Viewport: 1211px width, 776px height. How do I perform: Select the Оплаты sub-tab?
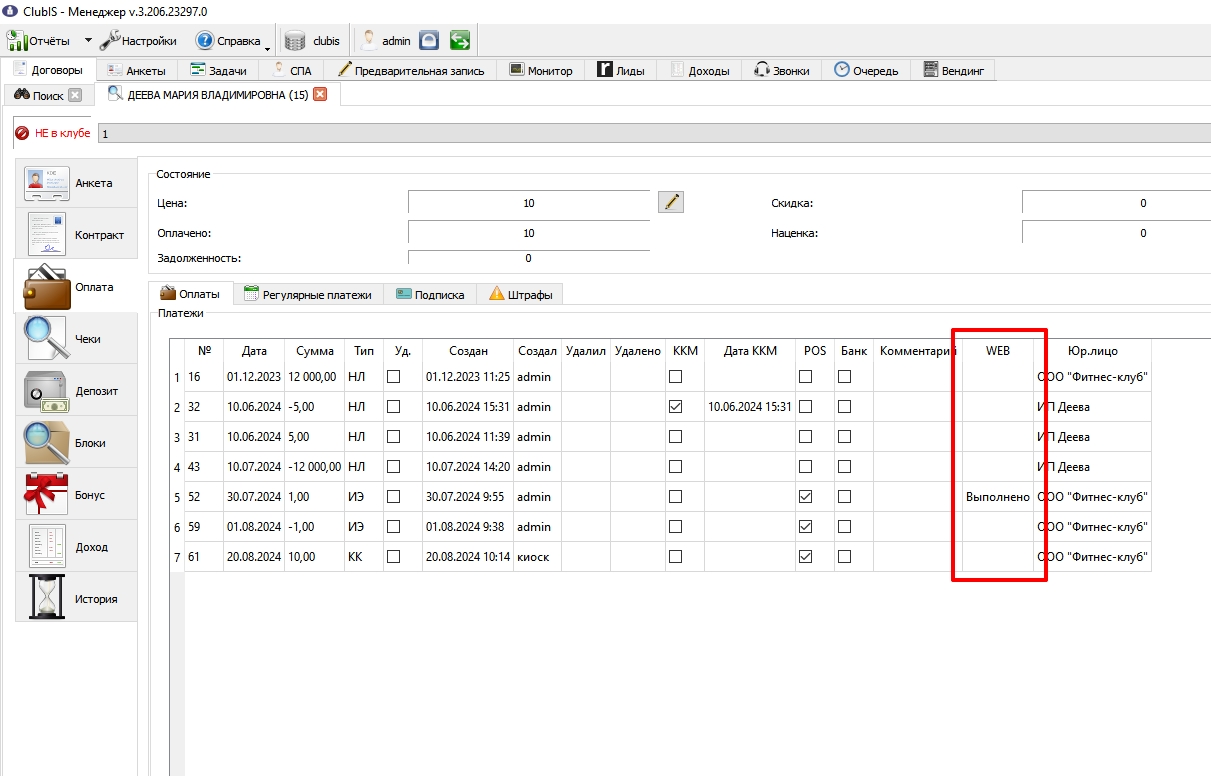[191, 294]
